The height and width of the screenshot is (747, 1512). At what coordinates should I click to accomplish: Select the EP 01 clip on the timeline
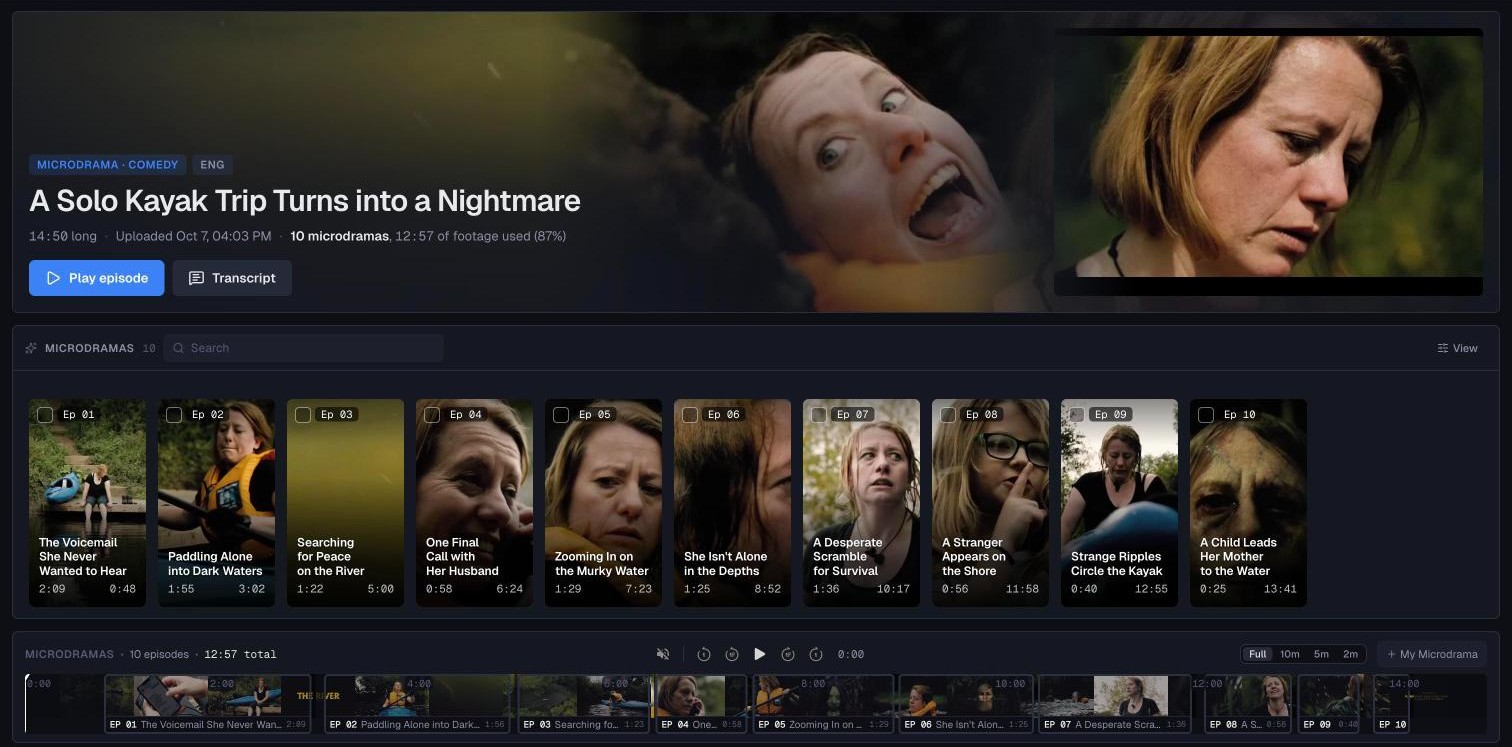tap(208, 704)
